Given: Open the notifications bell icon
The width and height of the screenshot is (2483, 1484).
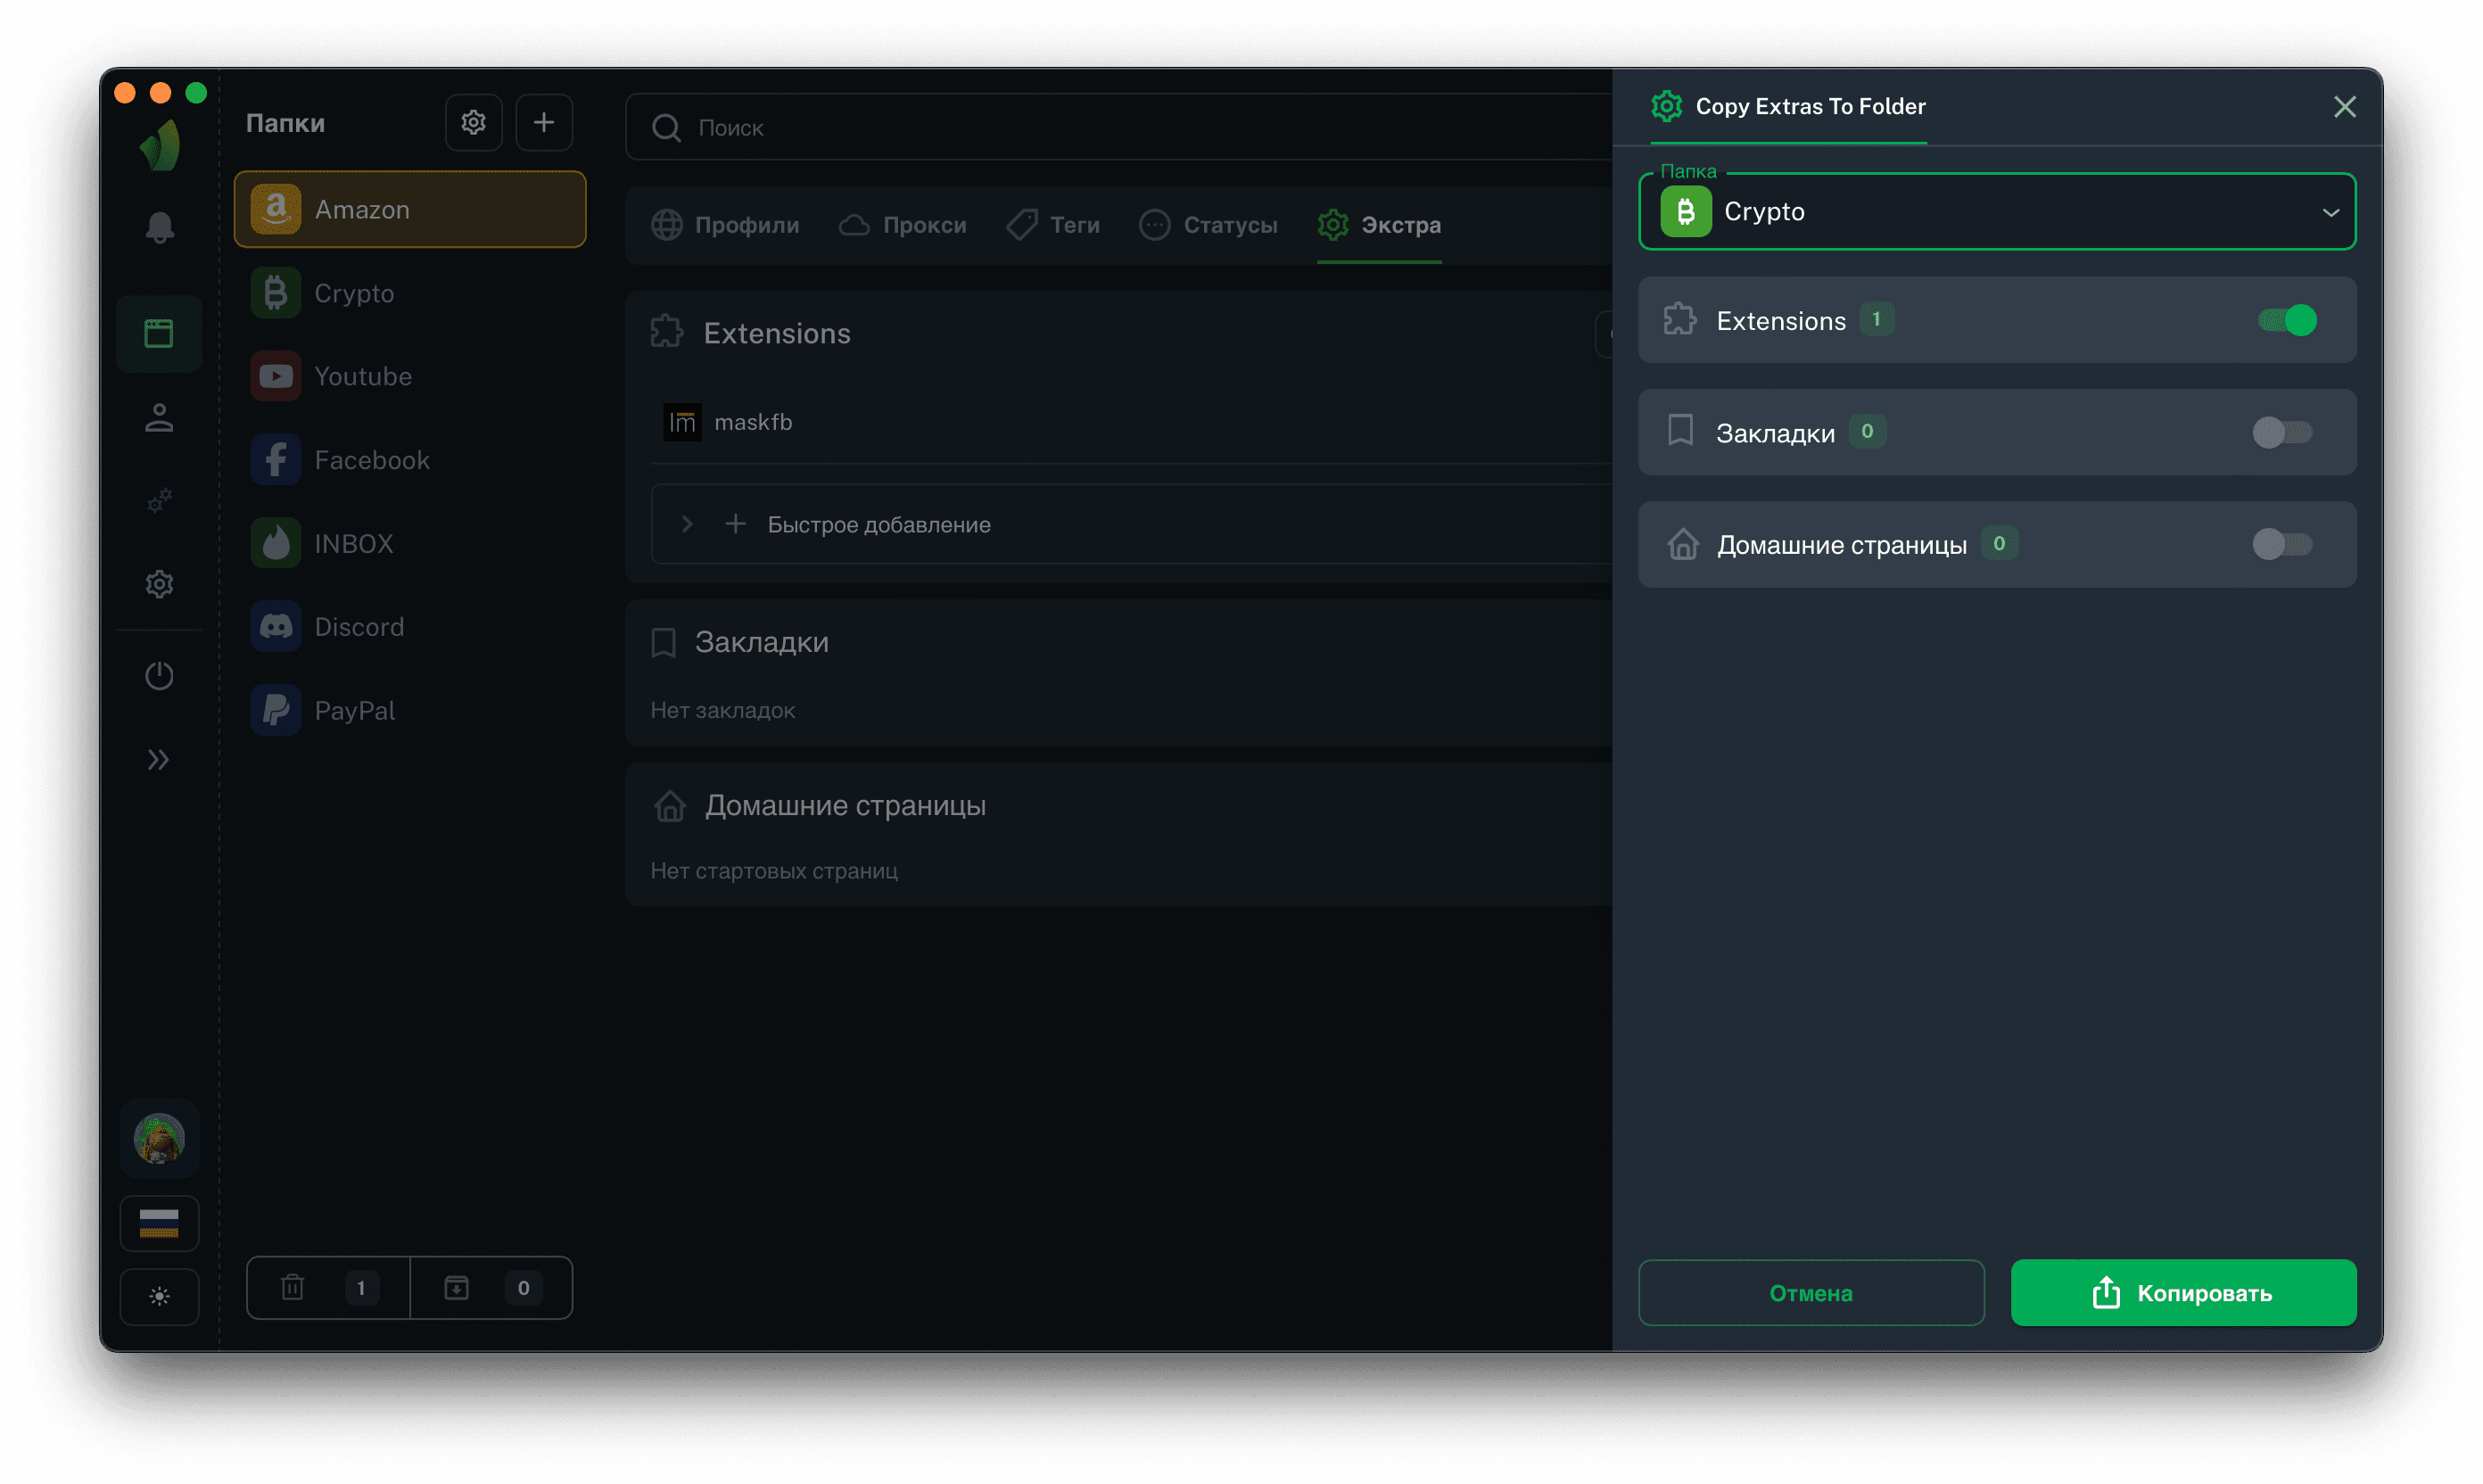Looking at the screenshot, I should [x=159, y=228].
